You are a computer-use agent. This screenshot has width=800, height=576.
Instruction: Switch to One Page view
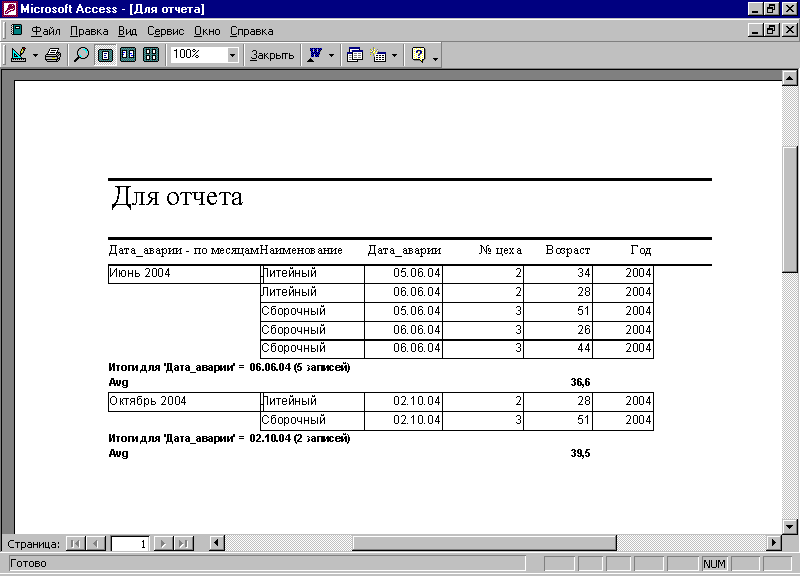[x=105, y=55]
